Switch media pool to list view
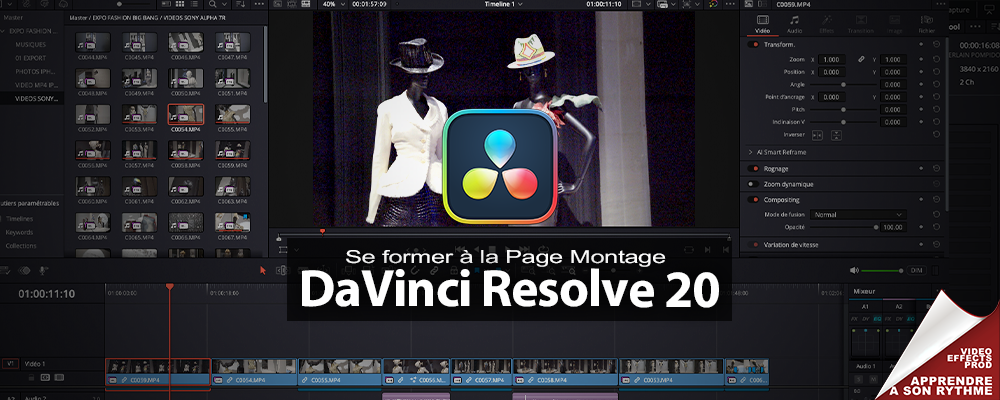 (x=193, y=4)
